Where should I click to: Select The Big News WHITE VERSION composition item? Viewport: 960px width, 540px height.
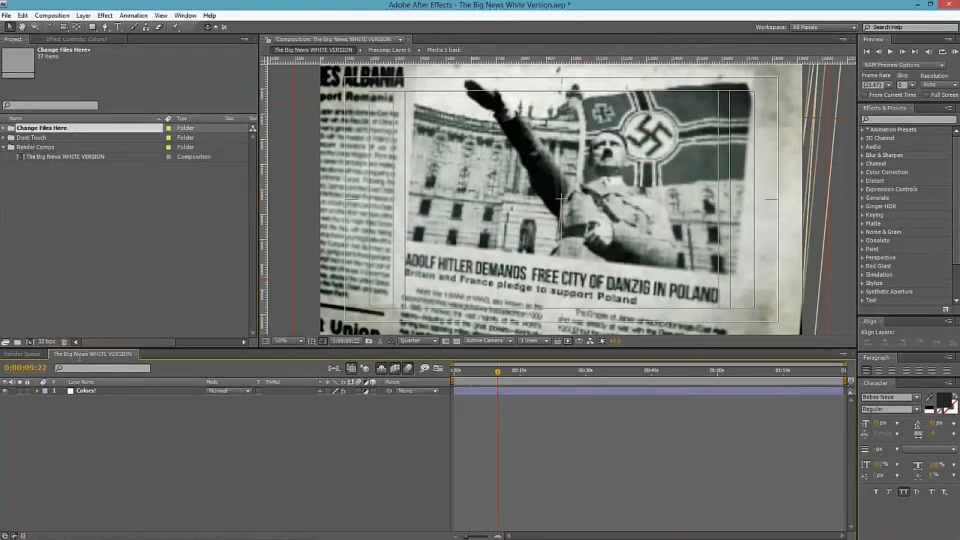(64, 157)
